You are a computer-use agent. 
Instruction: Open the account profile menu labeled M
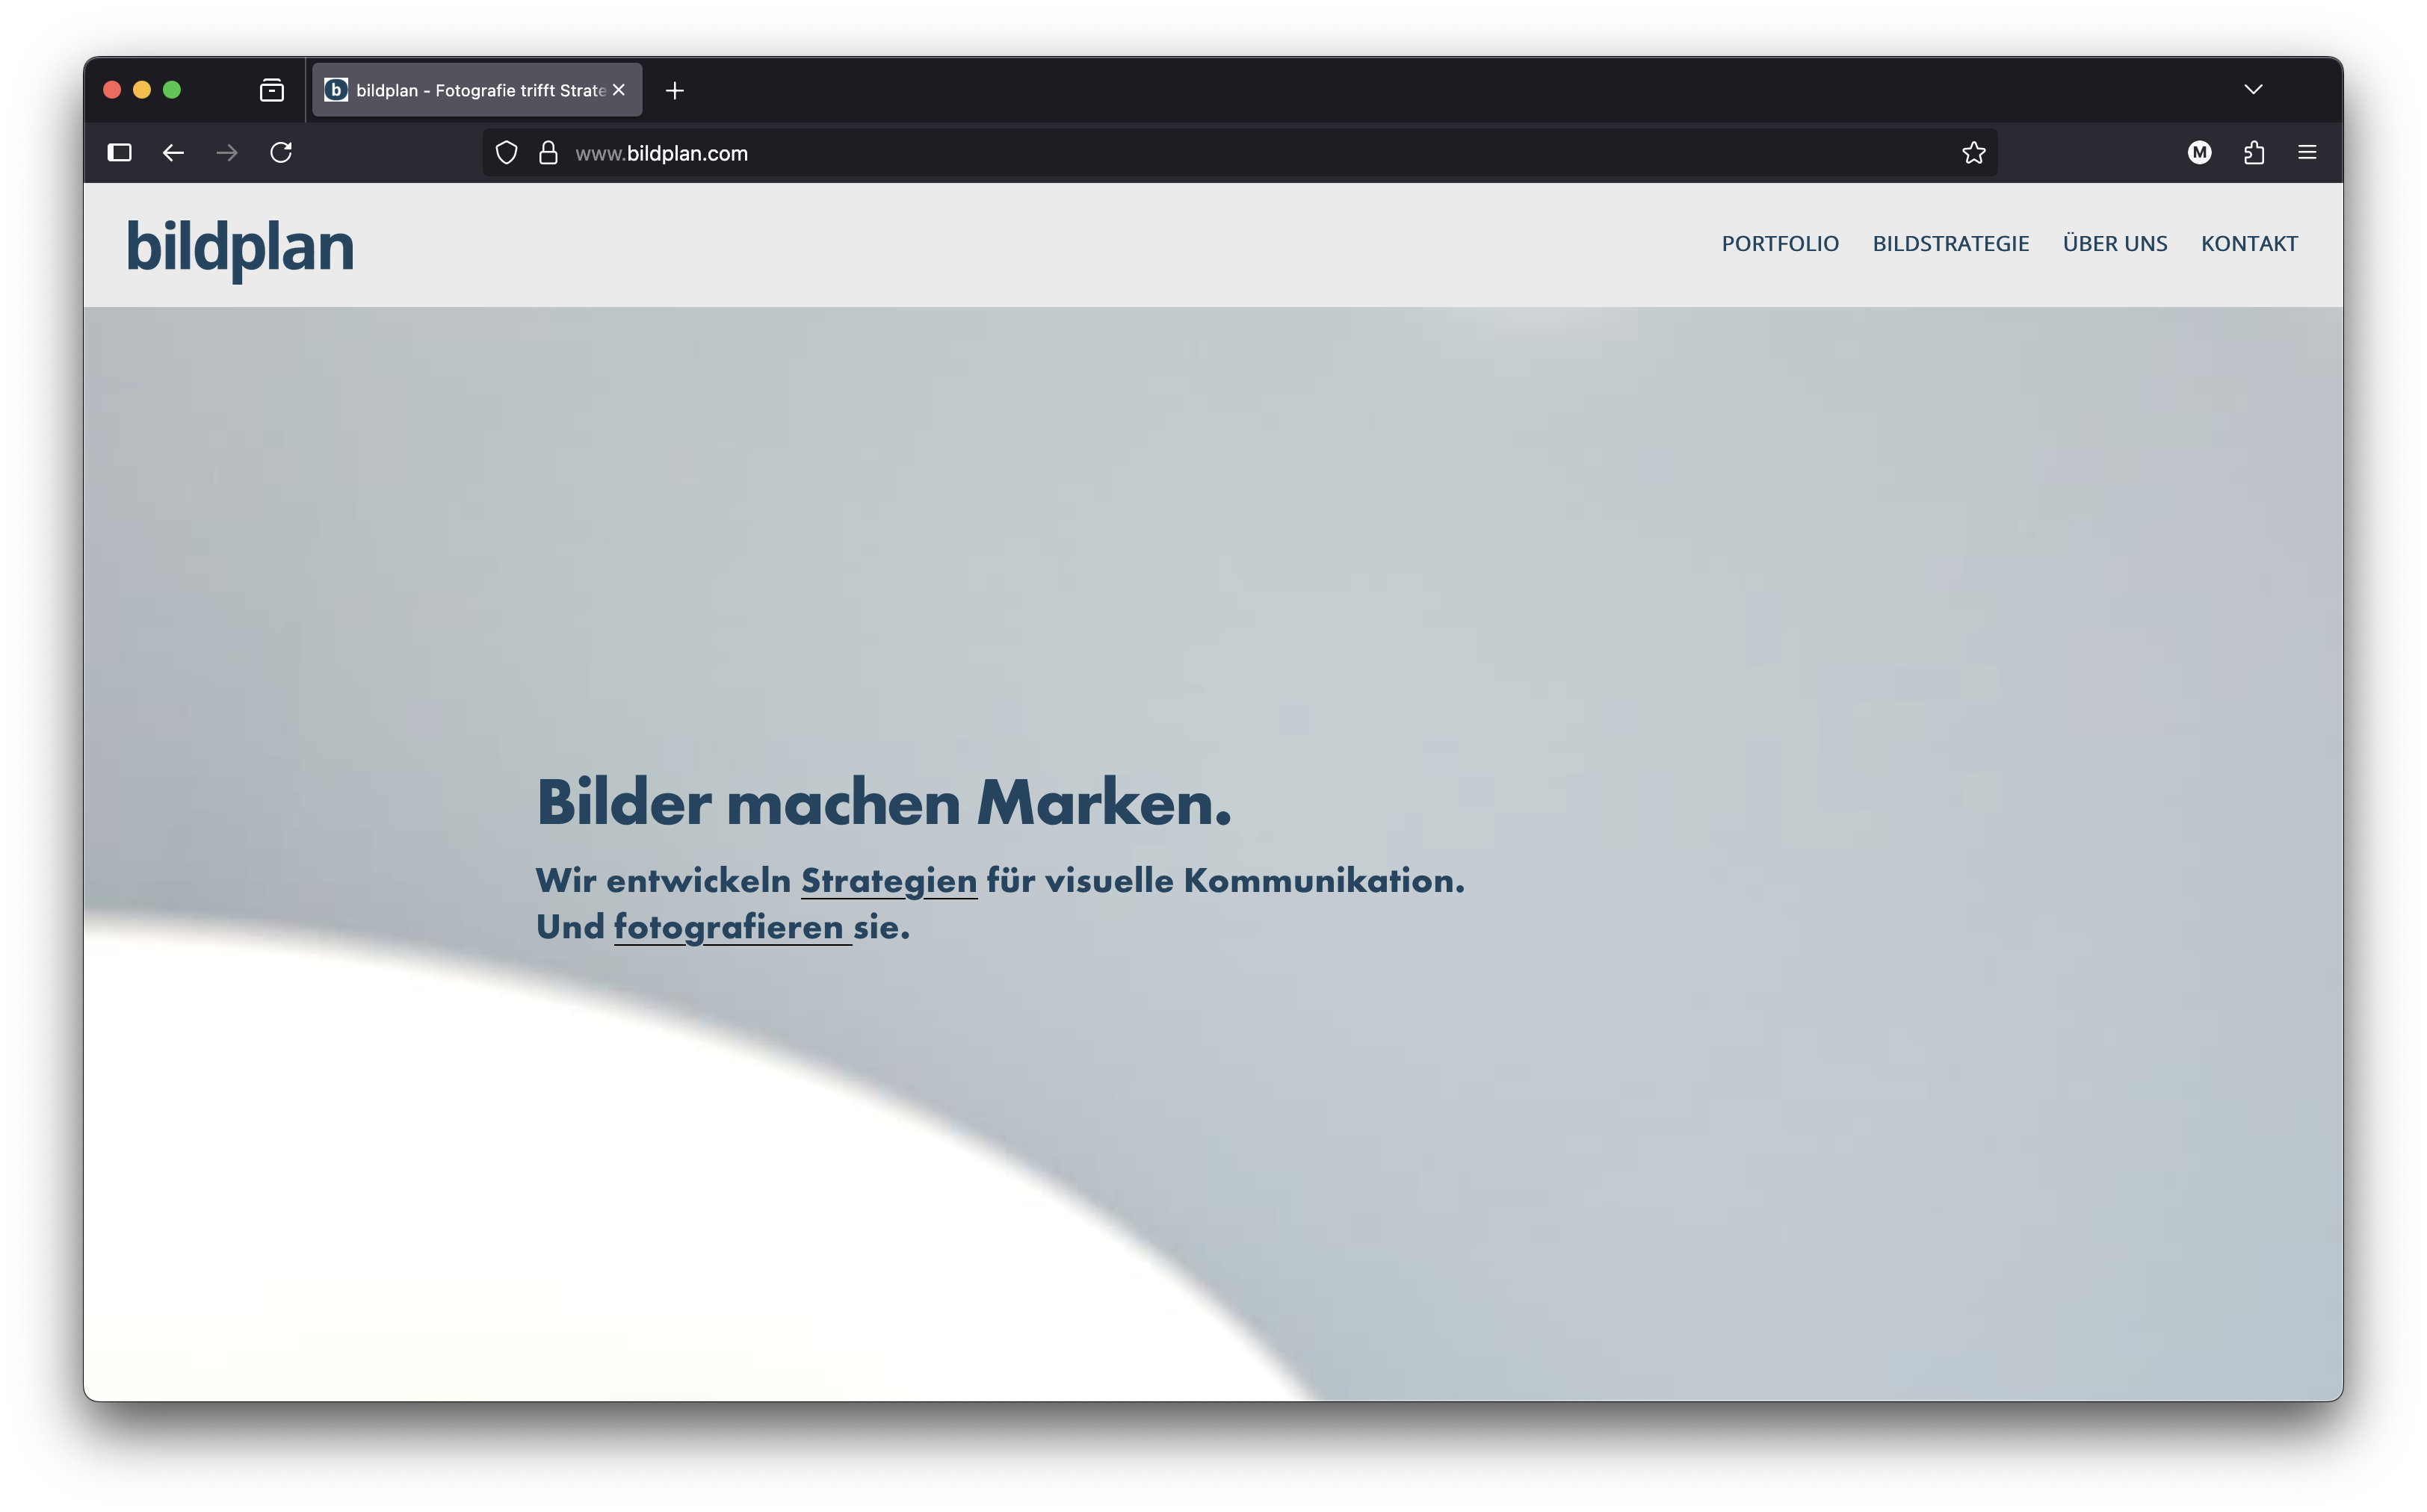[x=2199, y=152]
